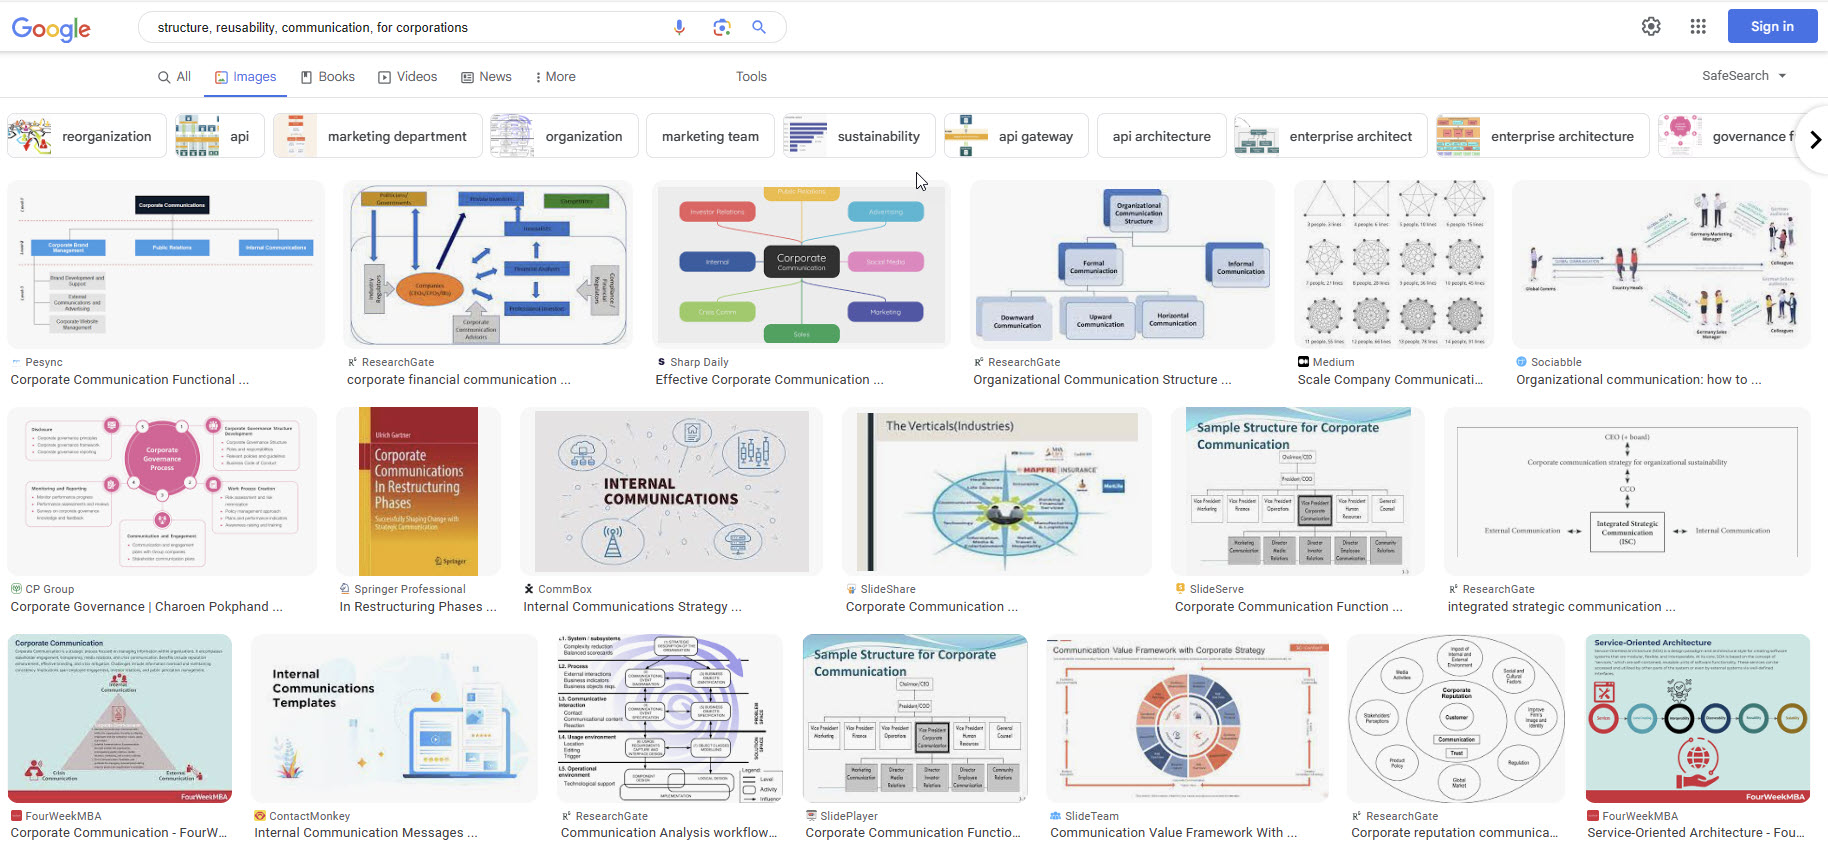Expand the SafeSearch dropdown

click(x=1744, y=76)
